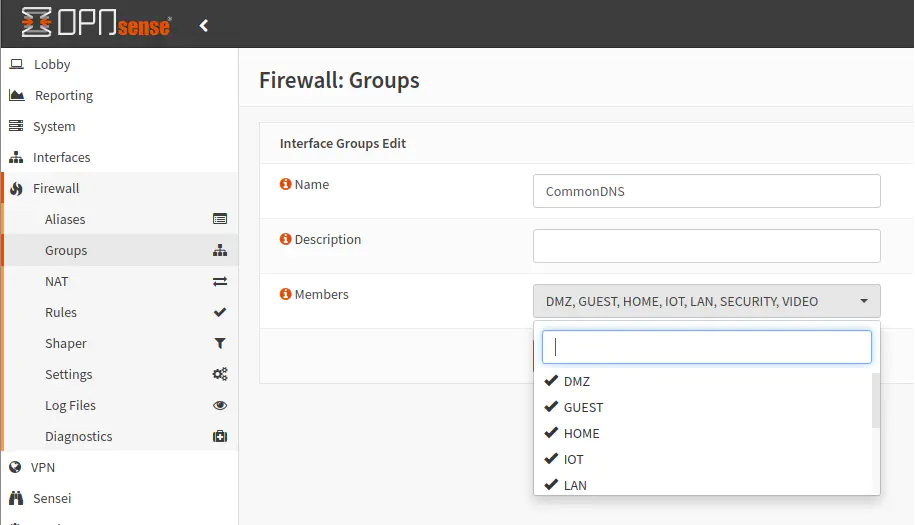Open the Interfaces sidebar menu

tap(61, 157)
